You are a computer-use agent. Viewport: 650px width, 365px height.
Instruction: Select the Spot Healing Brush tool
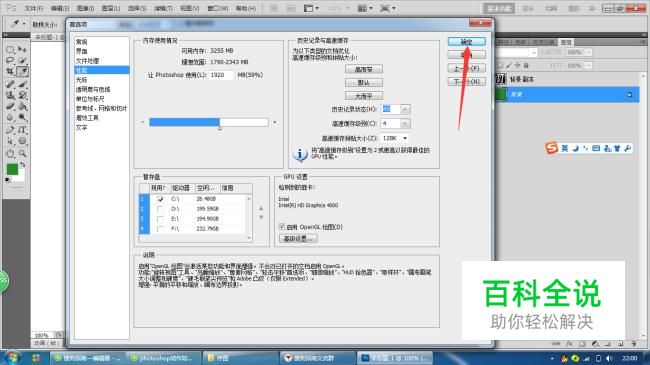10,85
